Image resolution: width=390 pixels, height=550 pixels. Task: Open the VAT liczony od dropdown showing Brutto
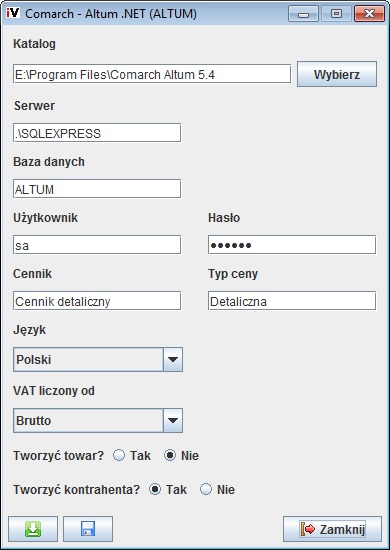98,420
